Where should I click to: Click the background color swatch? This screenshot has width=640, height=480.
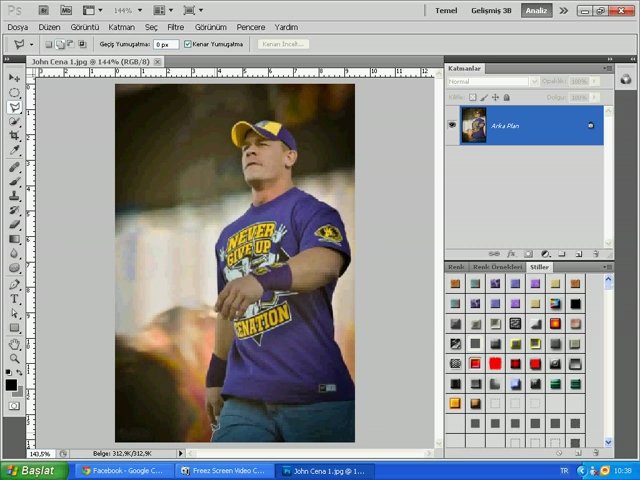coord(19,392)
